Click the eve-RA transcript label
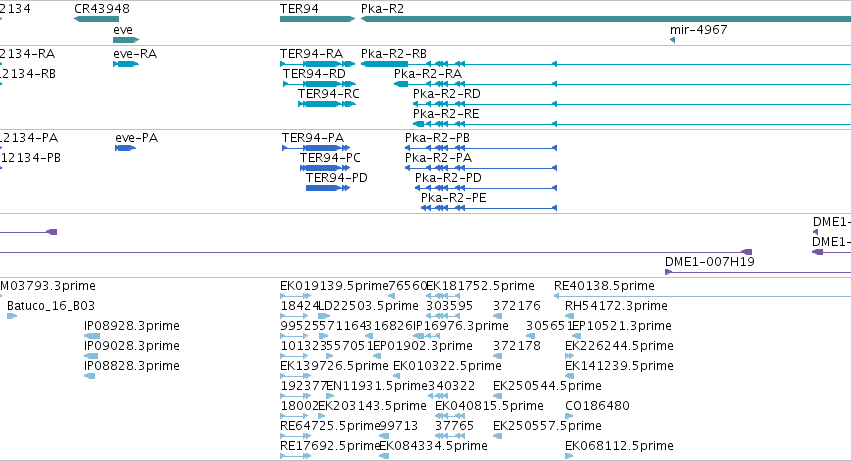The height and width of the screenshot is (461, 851). pos(135,54)
